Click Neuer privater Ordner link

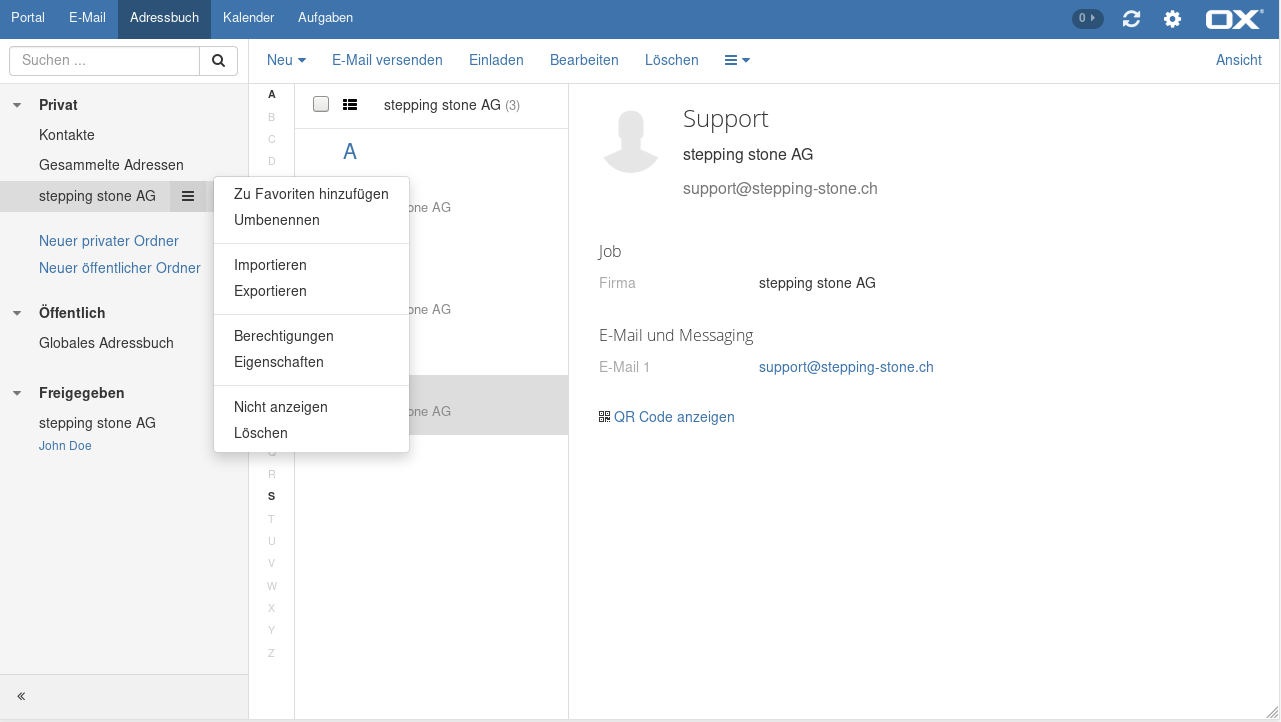[109, 241]
